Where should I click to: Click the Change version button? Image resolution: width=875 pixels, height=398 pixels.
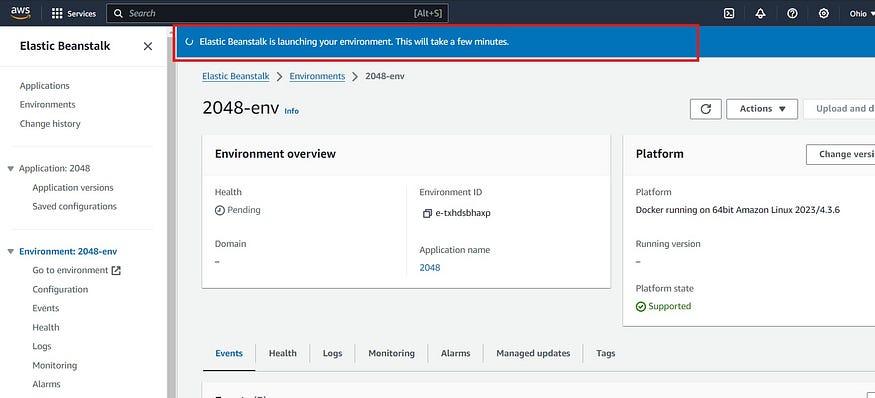click(840, 154)
